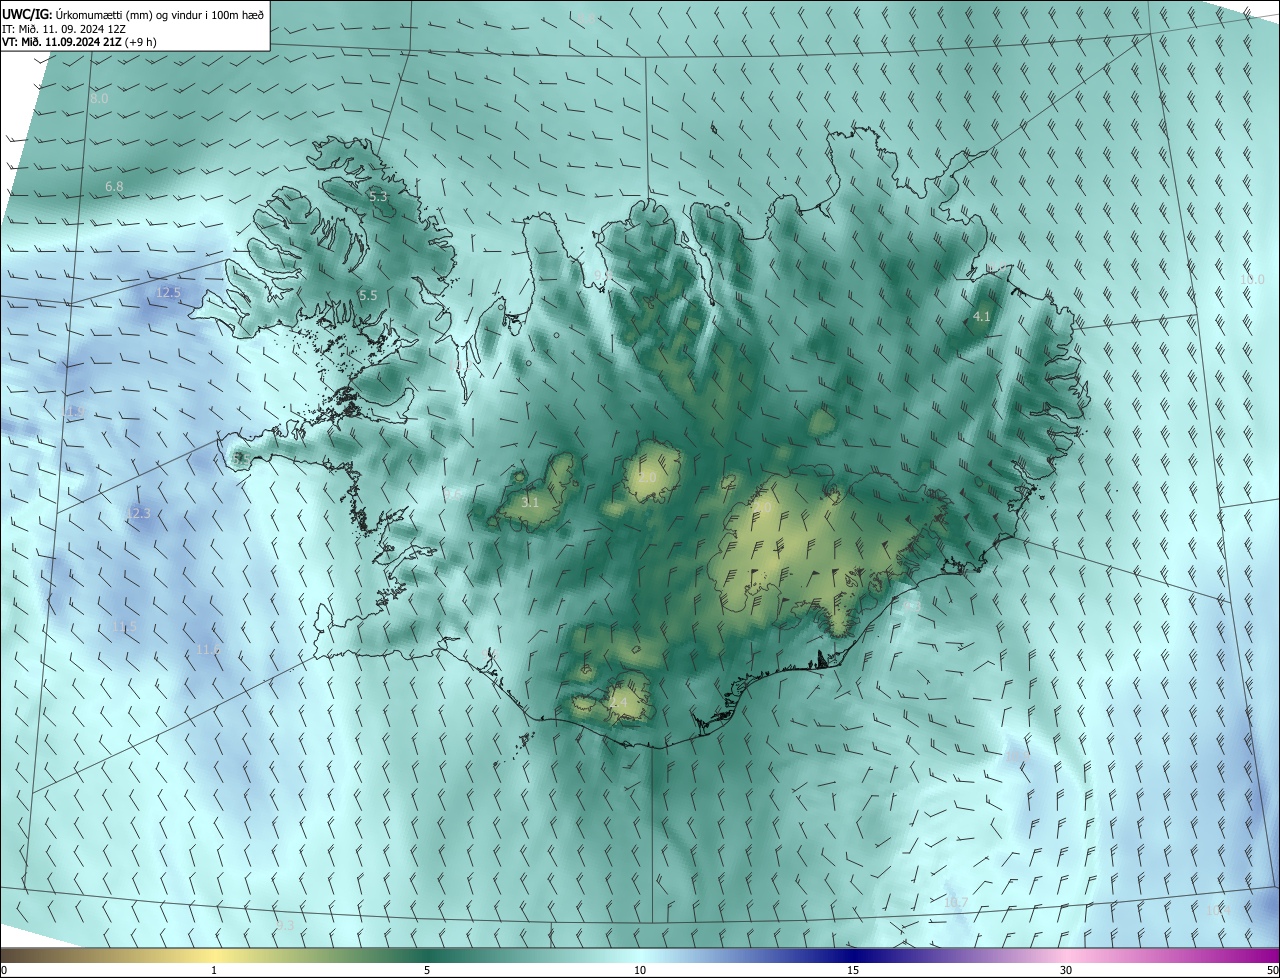Click the 2.4 value label near the south coast
1280x978 pixels.
pos(618,703)
